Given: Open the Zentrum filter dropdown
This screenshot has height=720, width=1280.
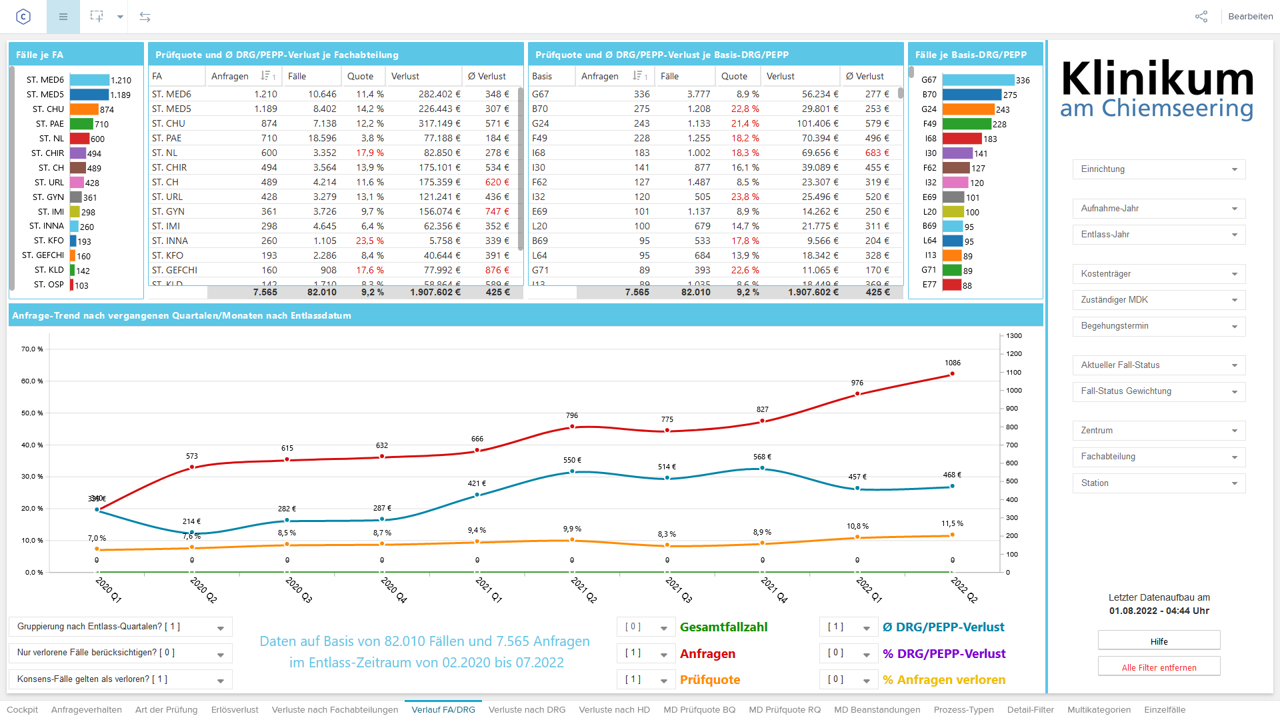Looking at the screenshot, I should pyautogui.click(x=1159, y=430).
